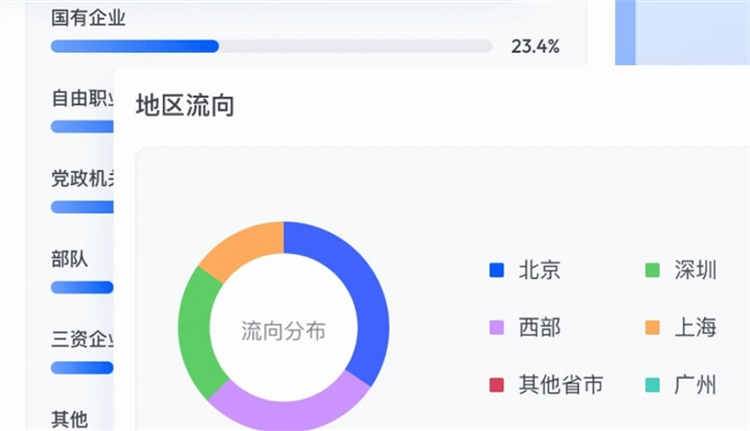Toggle the 上海 legend text label
750x431 pixels.
tap(695, 327)
